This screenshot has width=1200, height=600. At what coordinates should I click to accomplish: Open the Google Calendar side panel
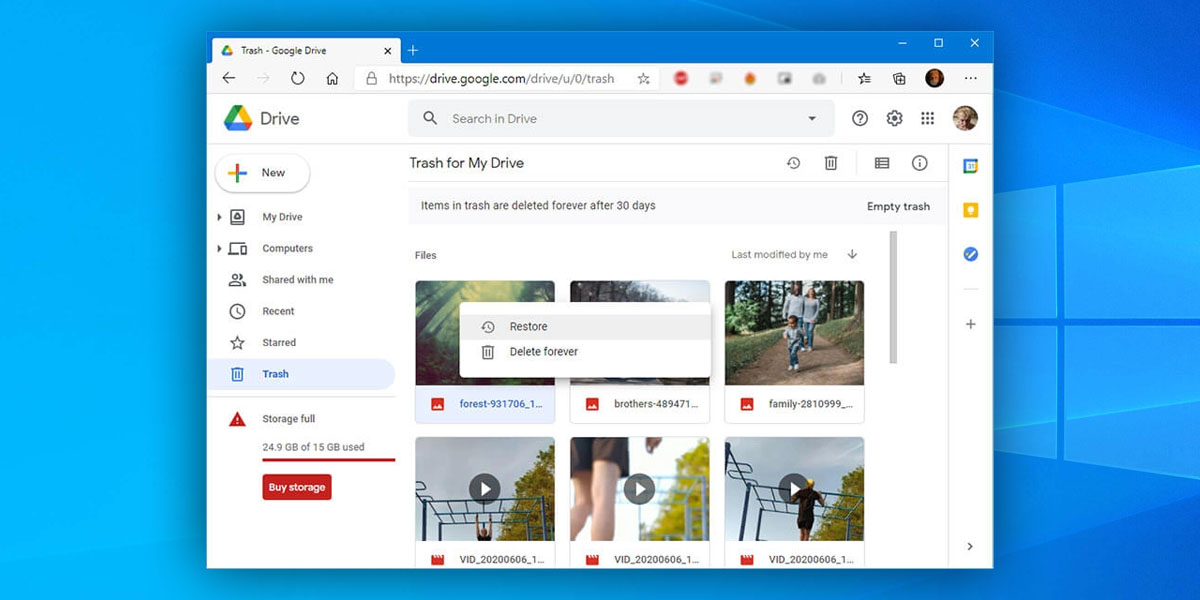970,166
